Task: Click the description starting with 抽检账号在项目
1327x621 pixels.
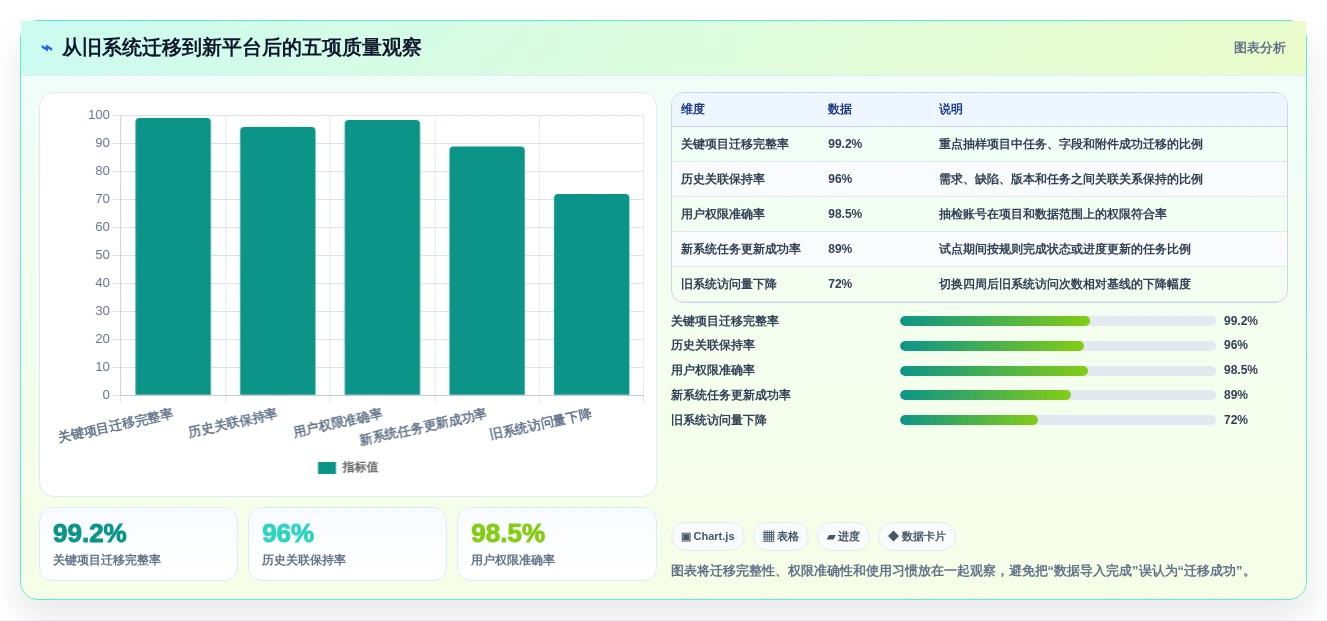Action: [x=1053, y=214]
